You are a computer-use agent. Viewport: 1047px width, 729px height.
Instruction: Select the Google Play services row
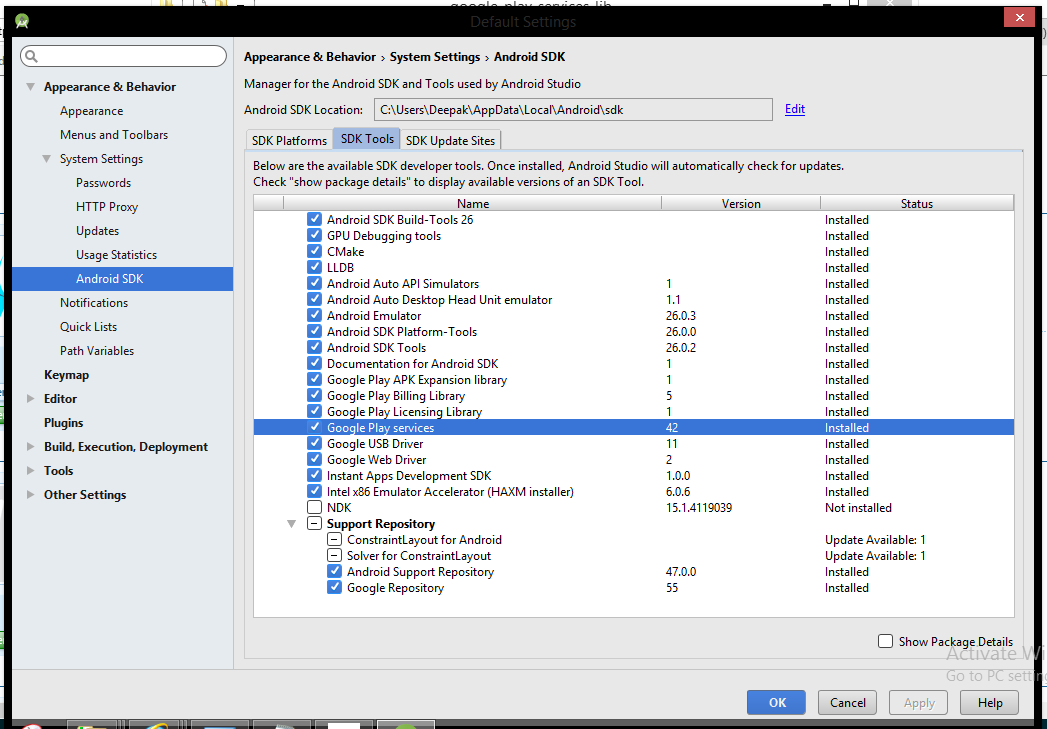634,427
